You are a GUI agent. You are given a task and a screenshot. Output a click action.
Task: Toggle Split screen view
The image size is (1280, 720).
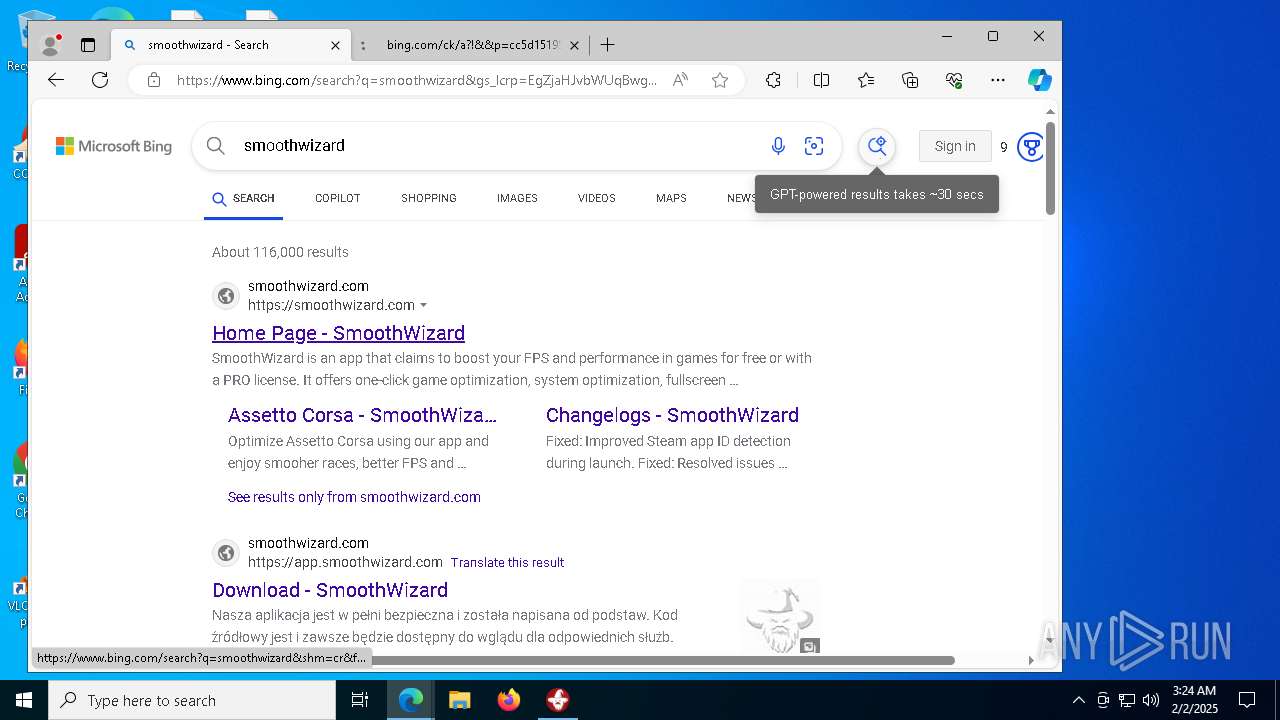point(821,80)
